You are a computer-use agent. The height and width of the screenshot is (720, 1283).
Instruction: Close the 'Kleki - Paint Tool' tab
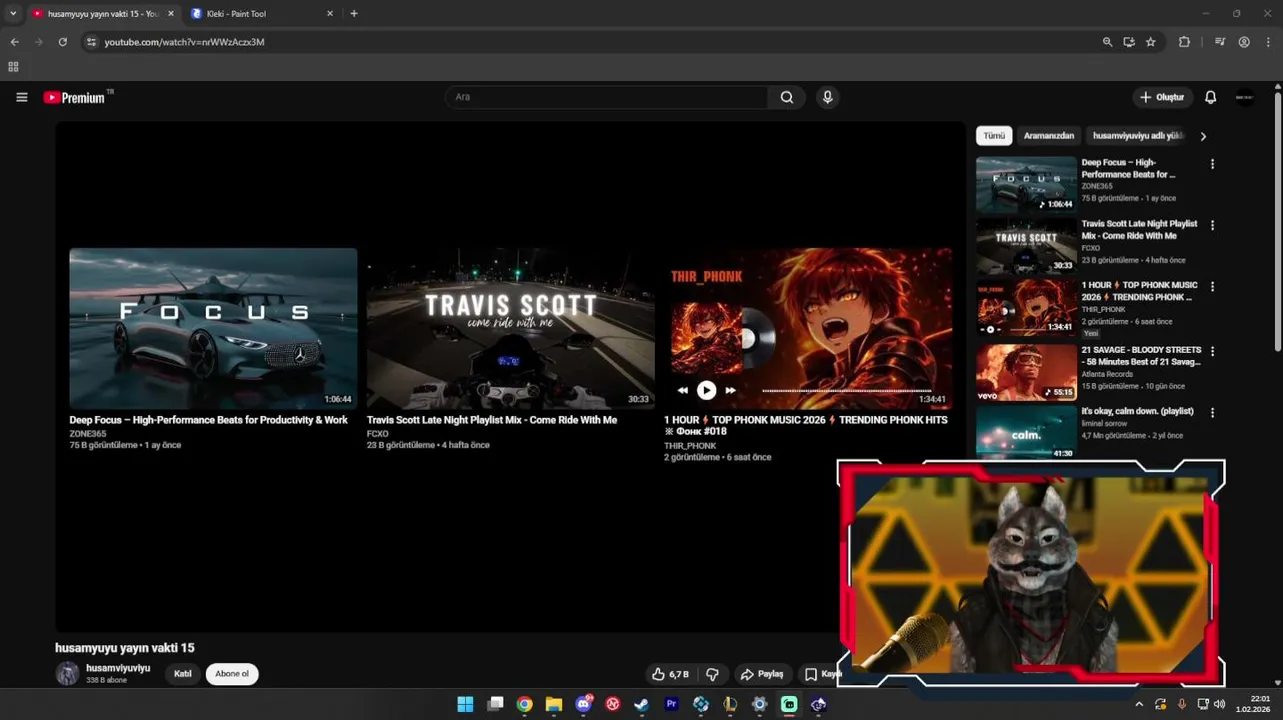pos(330,14)
